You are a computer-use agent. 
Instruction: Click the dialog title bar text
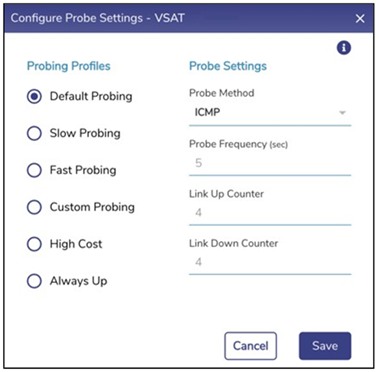[98, 18]
